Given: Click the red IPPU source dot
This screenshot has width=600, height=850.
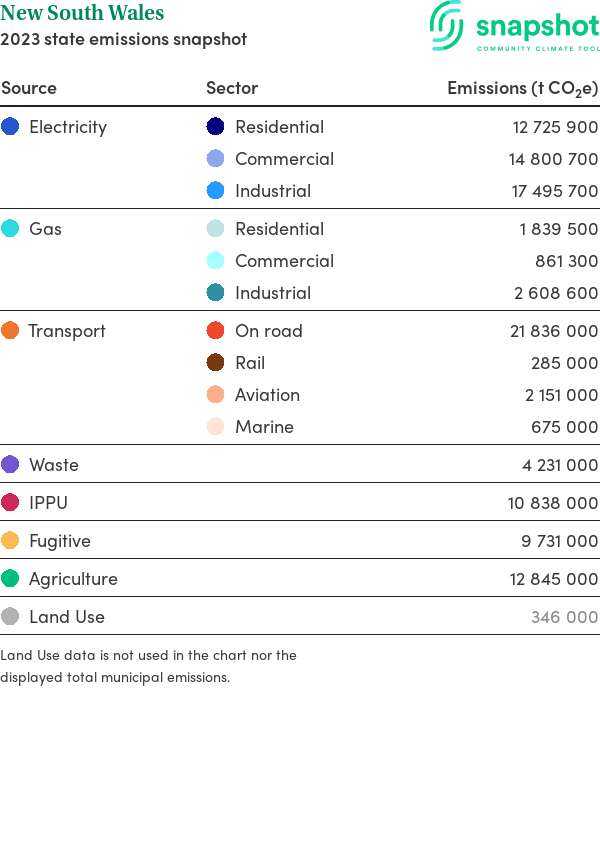Looking at the screenshot, I should [x=10, y=503].
